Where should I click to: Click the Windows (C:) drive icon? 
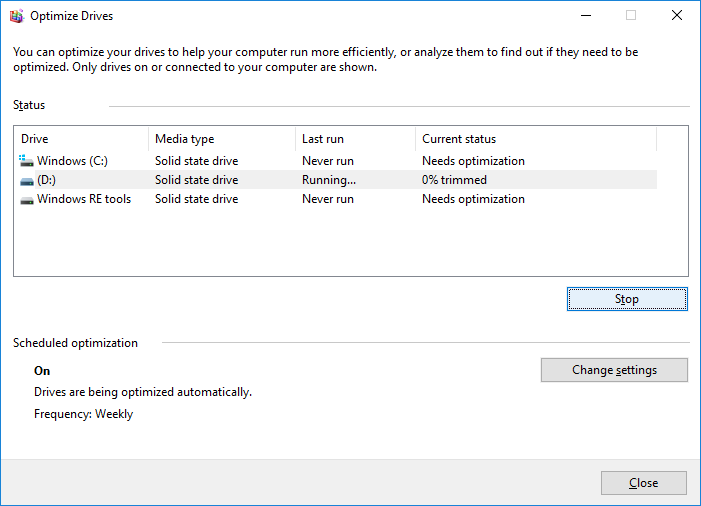click(26, 160)
